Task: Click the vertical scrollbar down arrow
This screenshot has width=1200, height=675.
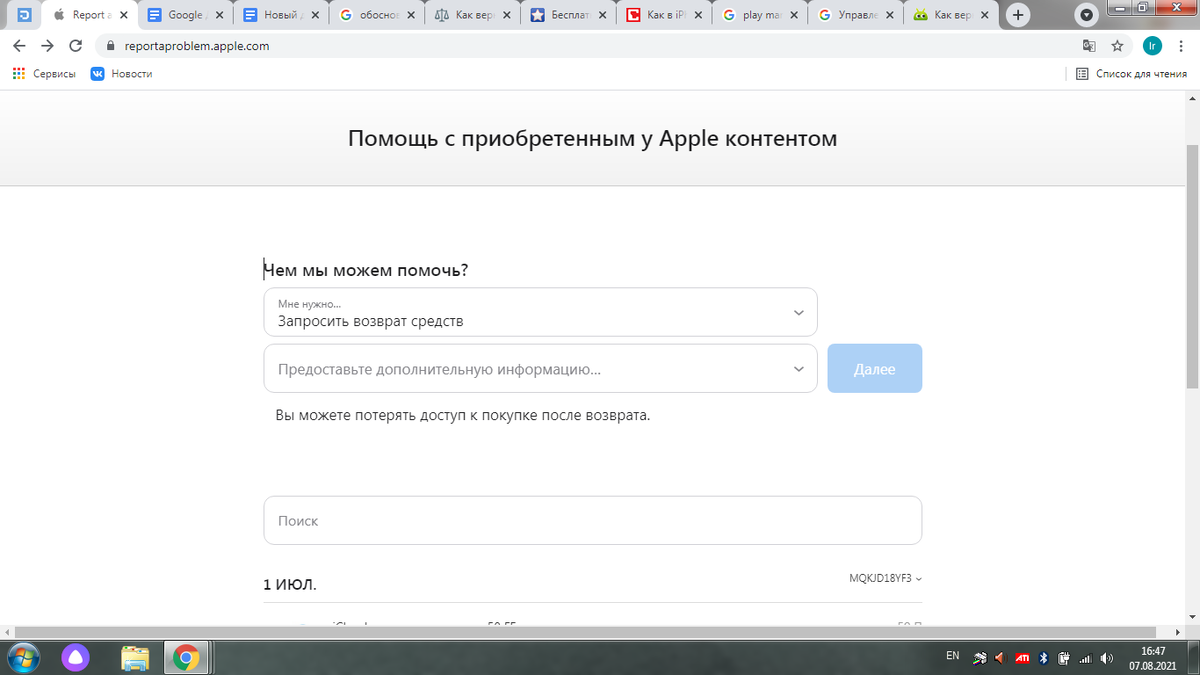Action: (1192, 618)
